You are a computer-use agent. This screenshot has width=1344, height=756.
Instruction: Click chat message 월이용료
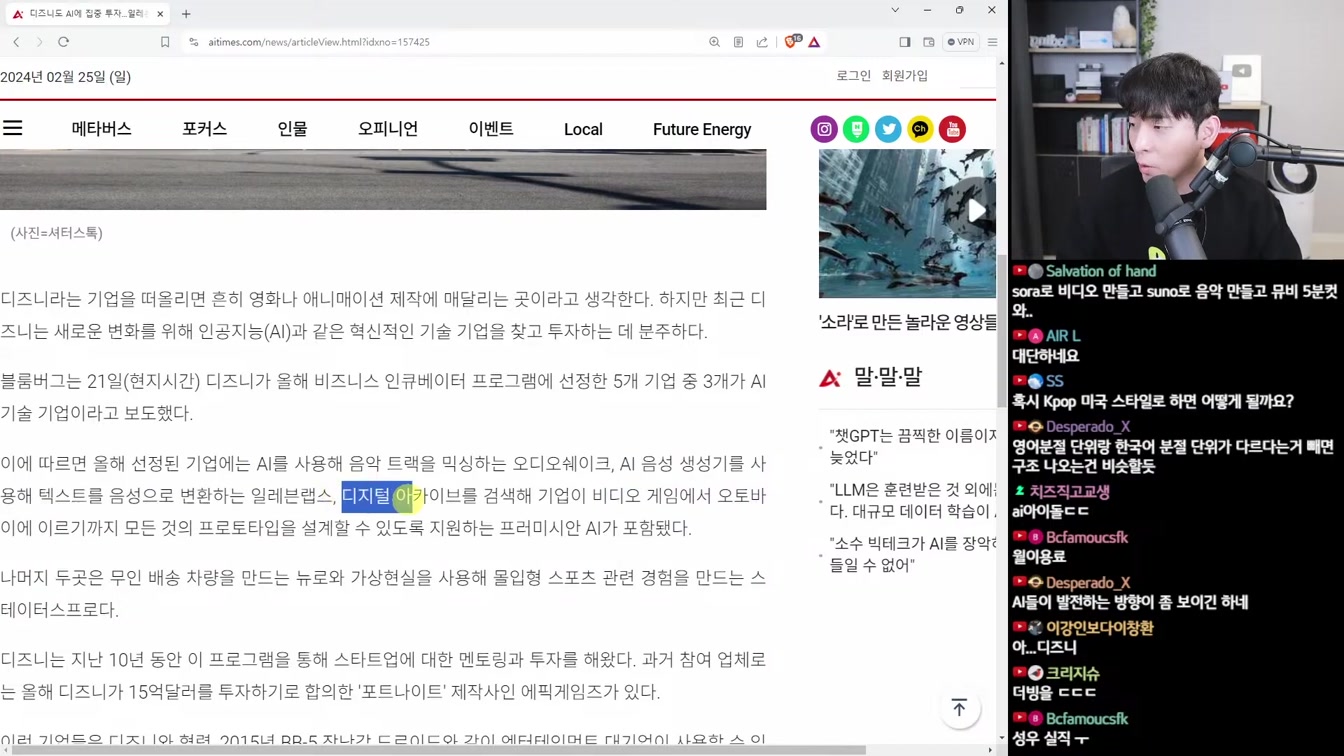(1038, 557)
